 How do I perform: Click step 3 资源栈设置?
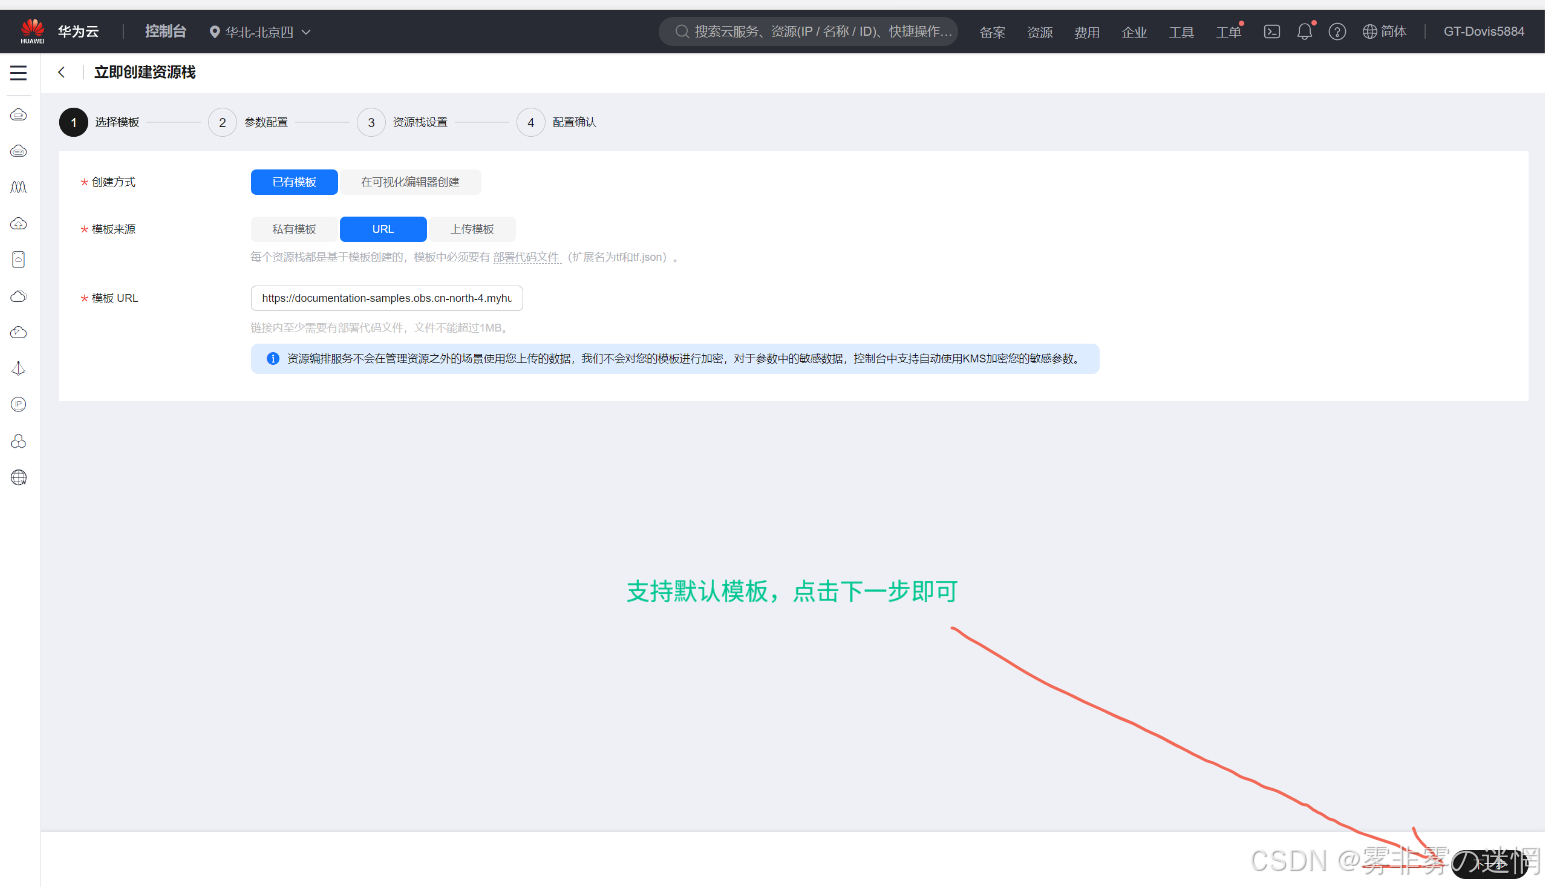click(403, 122)
